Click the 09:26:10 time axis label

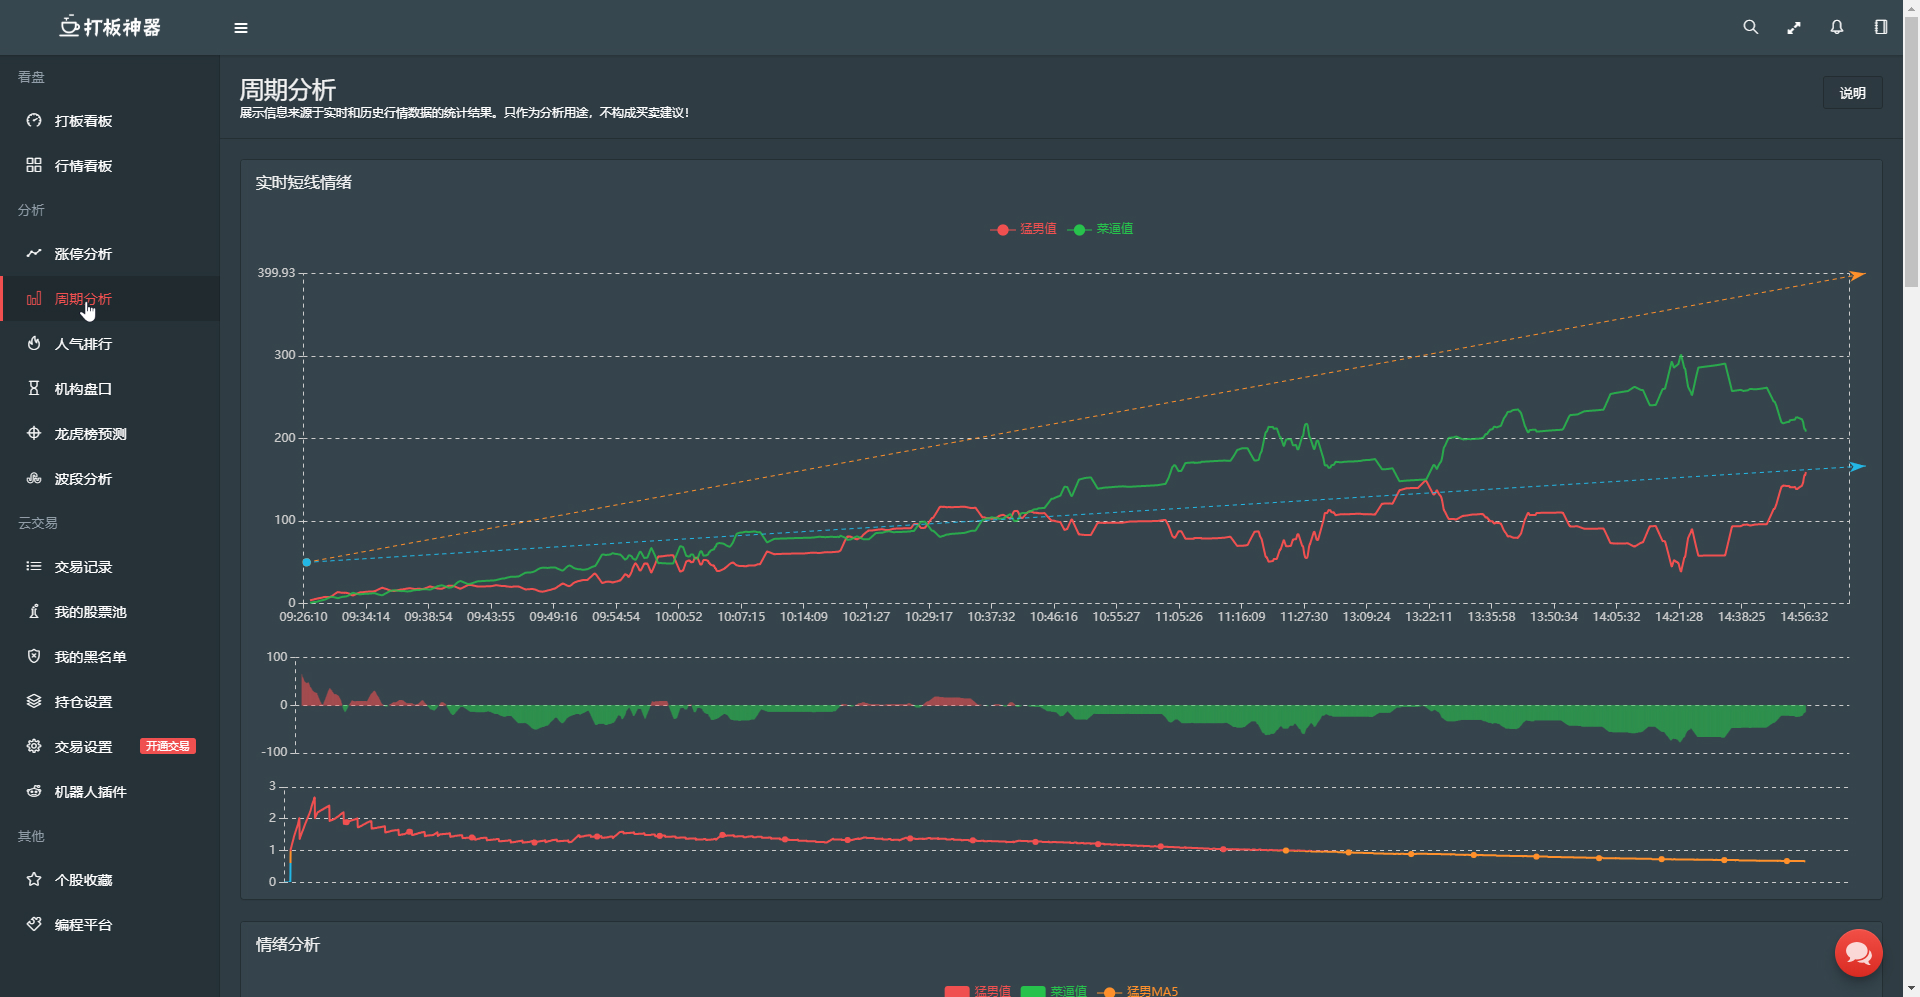[x=303, y=617]
